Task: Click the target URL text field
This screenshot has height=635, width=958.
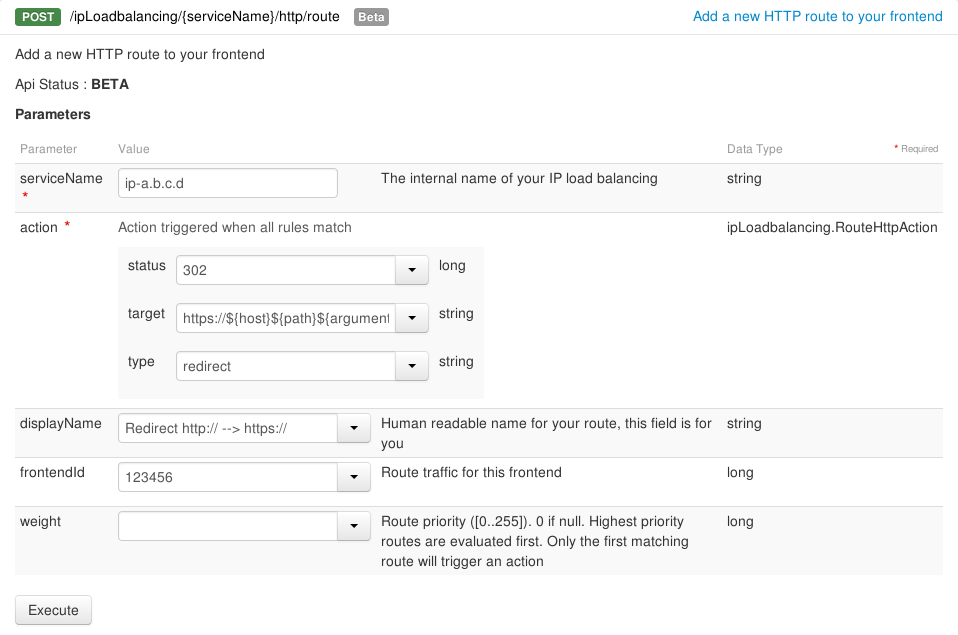Action: (x=286, y=318)
